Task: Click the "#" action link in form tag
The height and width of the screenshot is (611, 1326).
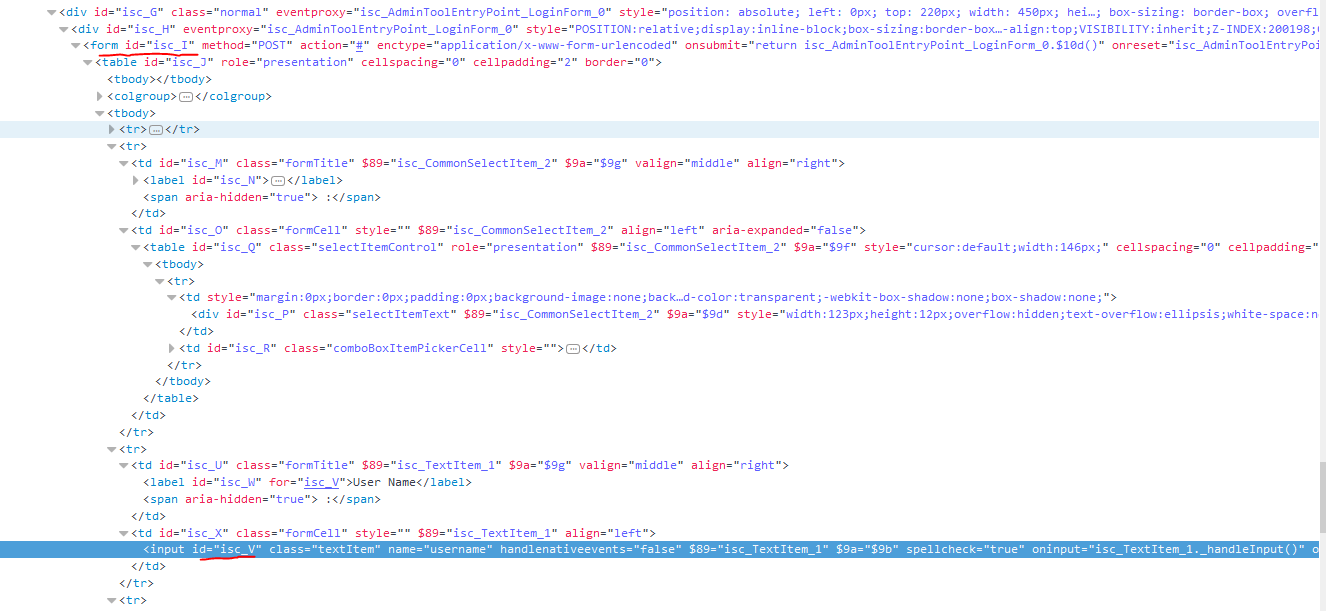Action: pos(359,46)
